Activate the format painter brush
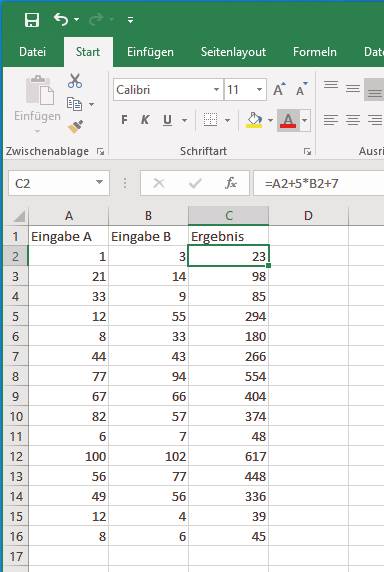 [75, 127]
